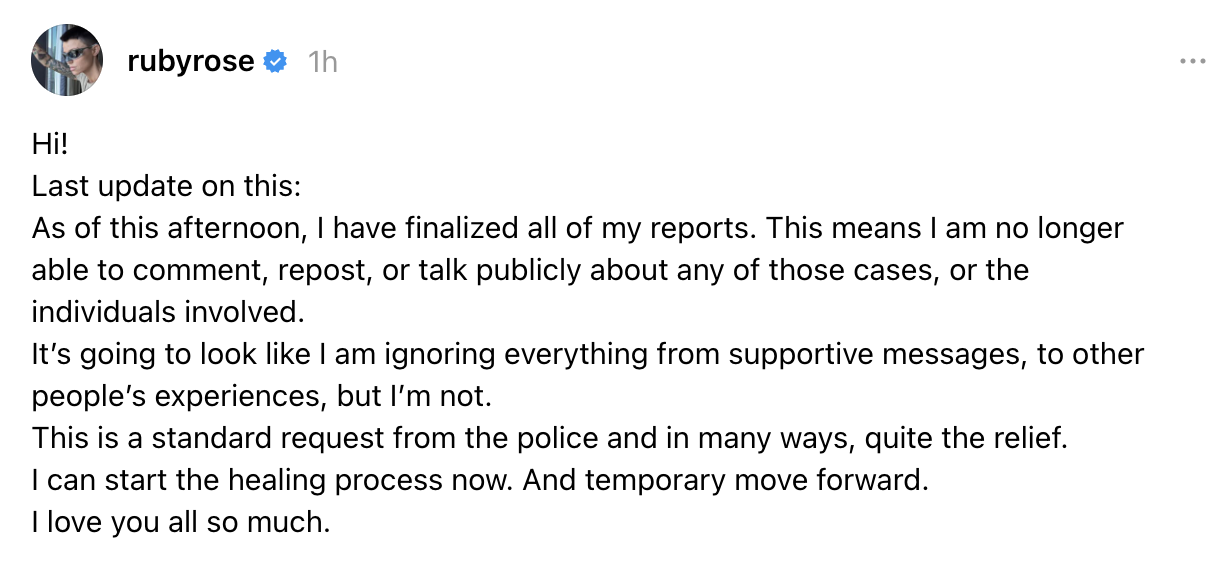Click the "individuals involved." line

[x=166, y=312]
